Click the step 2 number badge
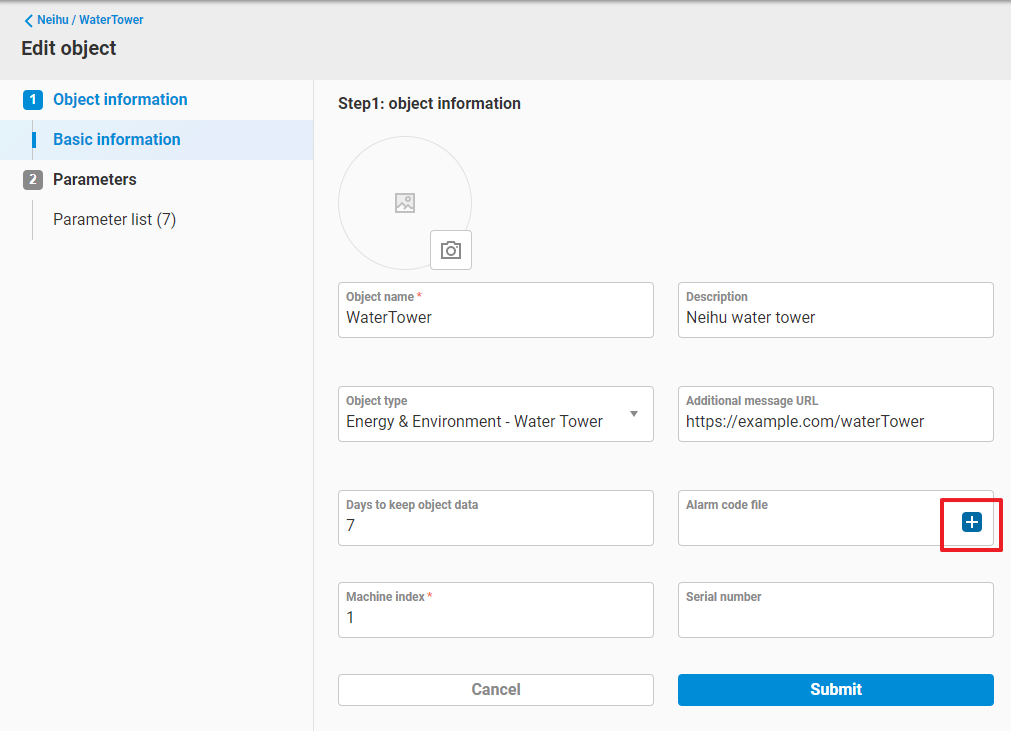This screenshot has height=731, width=1011. [33, 180]
